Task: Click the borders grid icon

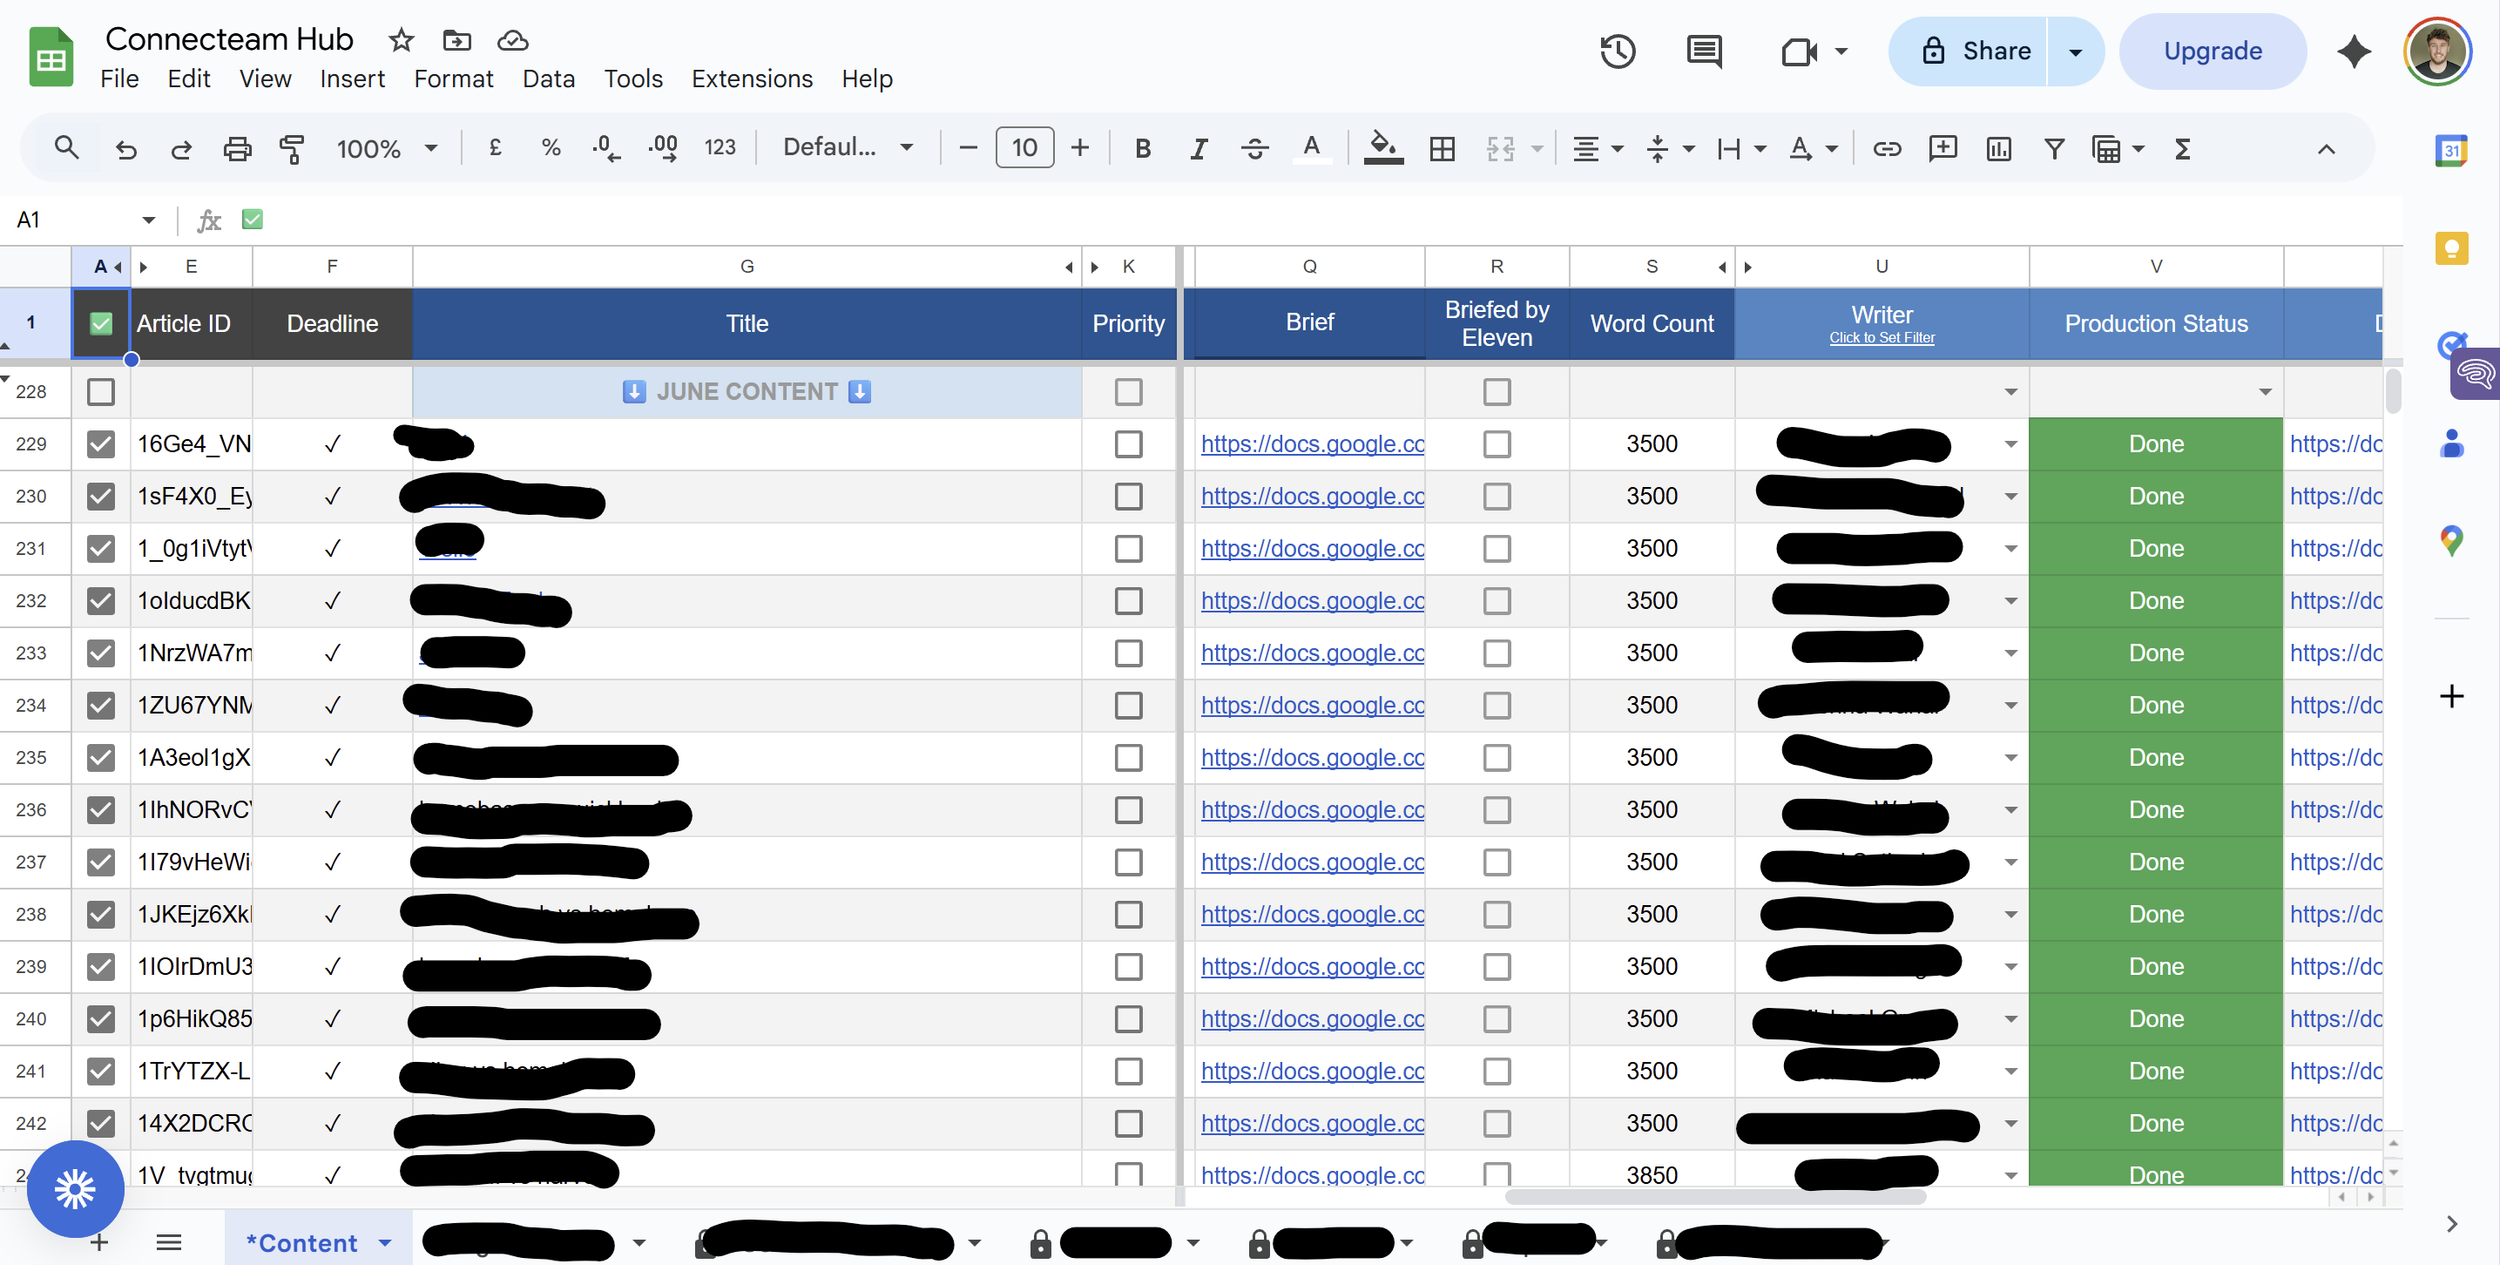Action: coord(1442,149)
